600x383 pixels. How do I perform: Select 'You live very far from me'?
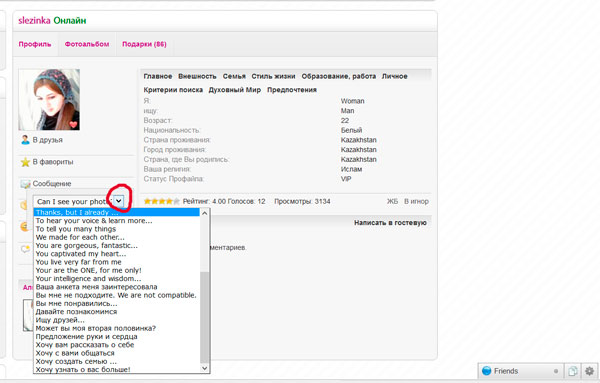pyautogui.click(x=117, y=262)
